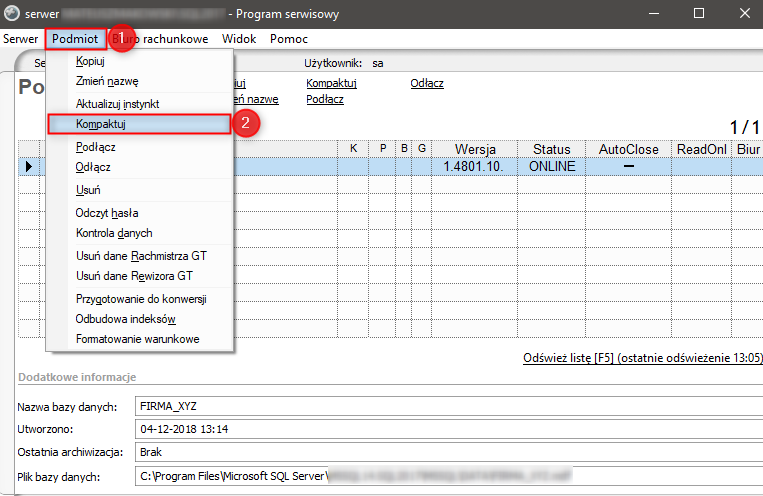Open the Podmiot menu
Viewport: 763px width, 496px height.
75,39
